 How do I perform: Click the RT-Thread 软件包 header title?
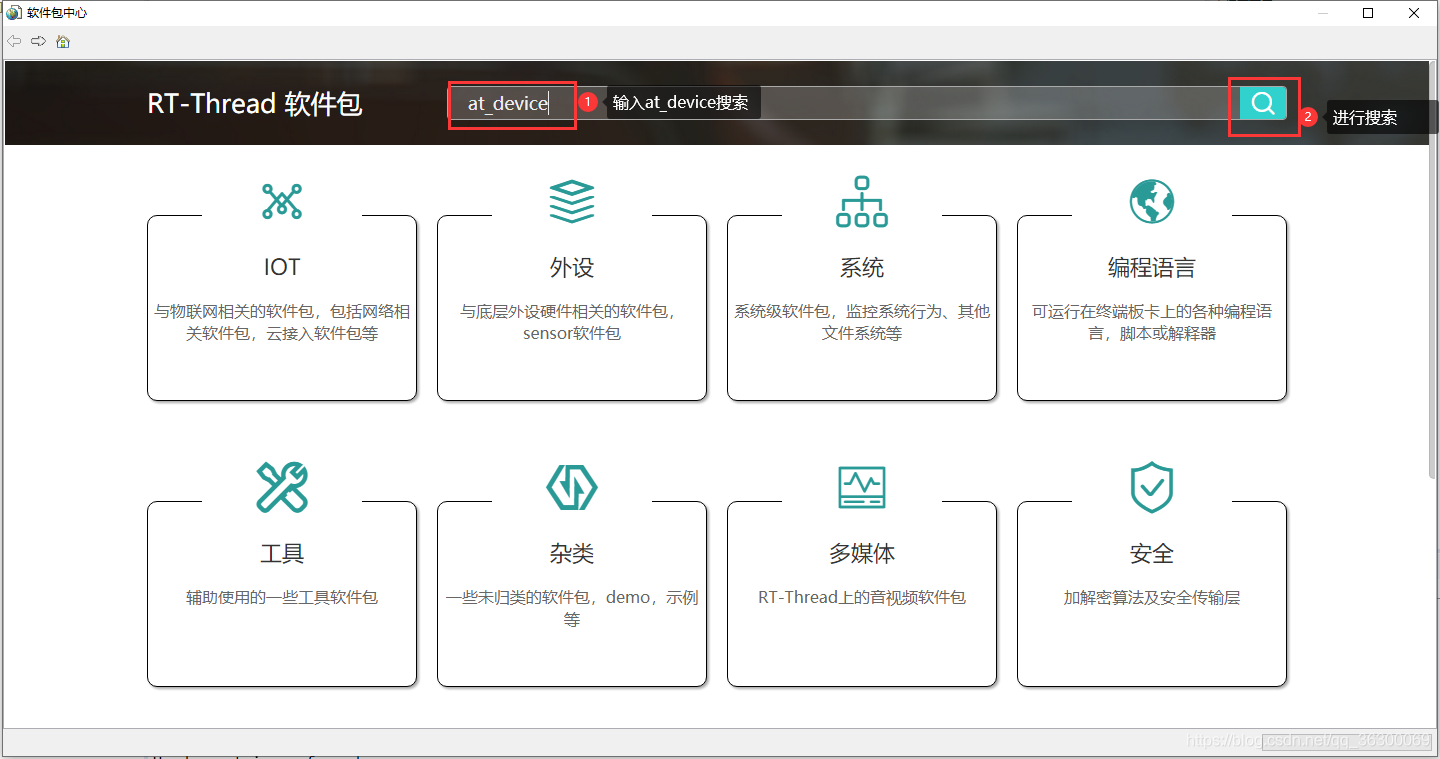(255, 104)
